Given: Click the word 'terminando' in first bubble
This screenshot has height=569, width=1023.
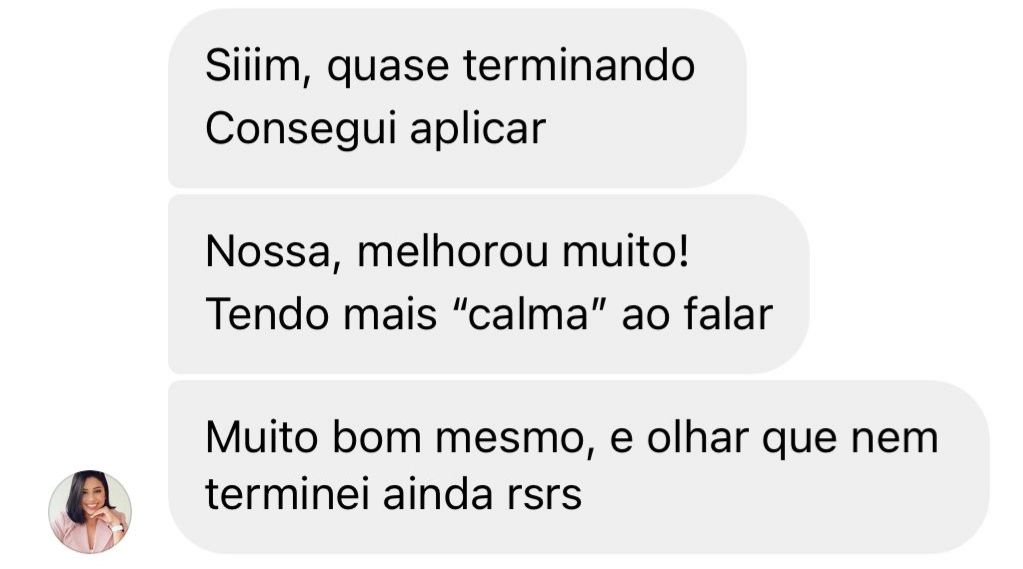Looking at the screenshot, I should point(579,66).
